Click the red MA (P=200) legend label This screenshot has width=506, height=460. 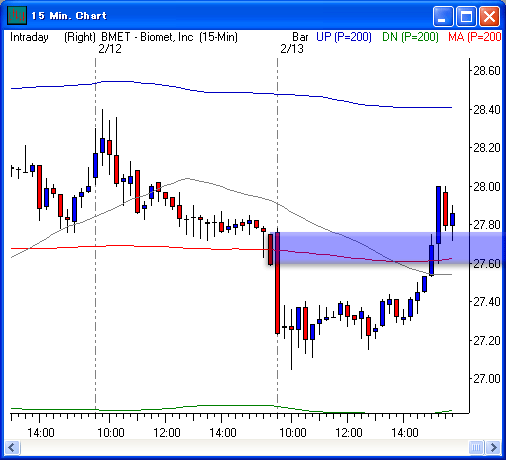[x=475, y=37]
